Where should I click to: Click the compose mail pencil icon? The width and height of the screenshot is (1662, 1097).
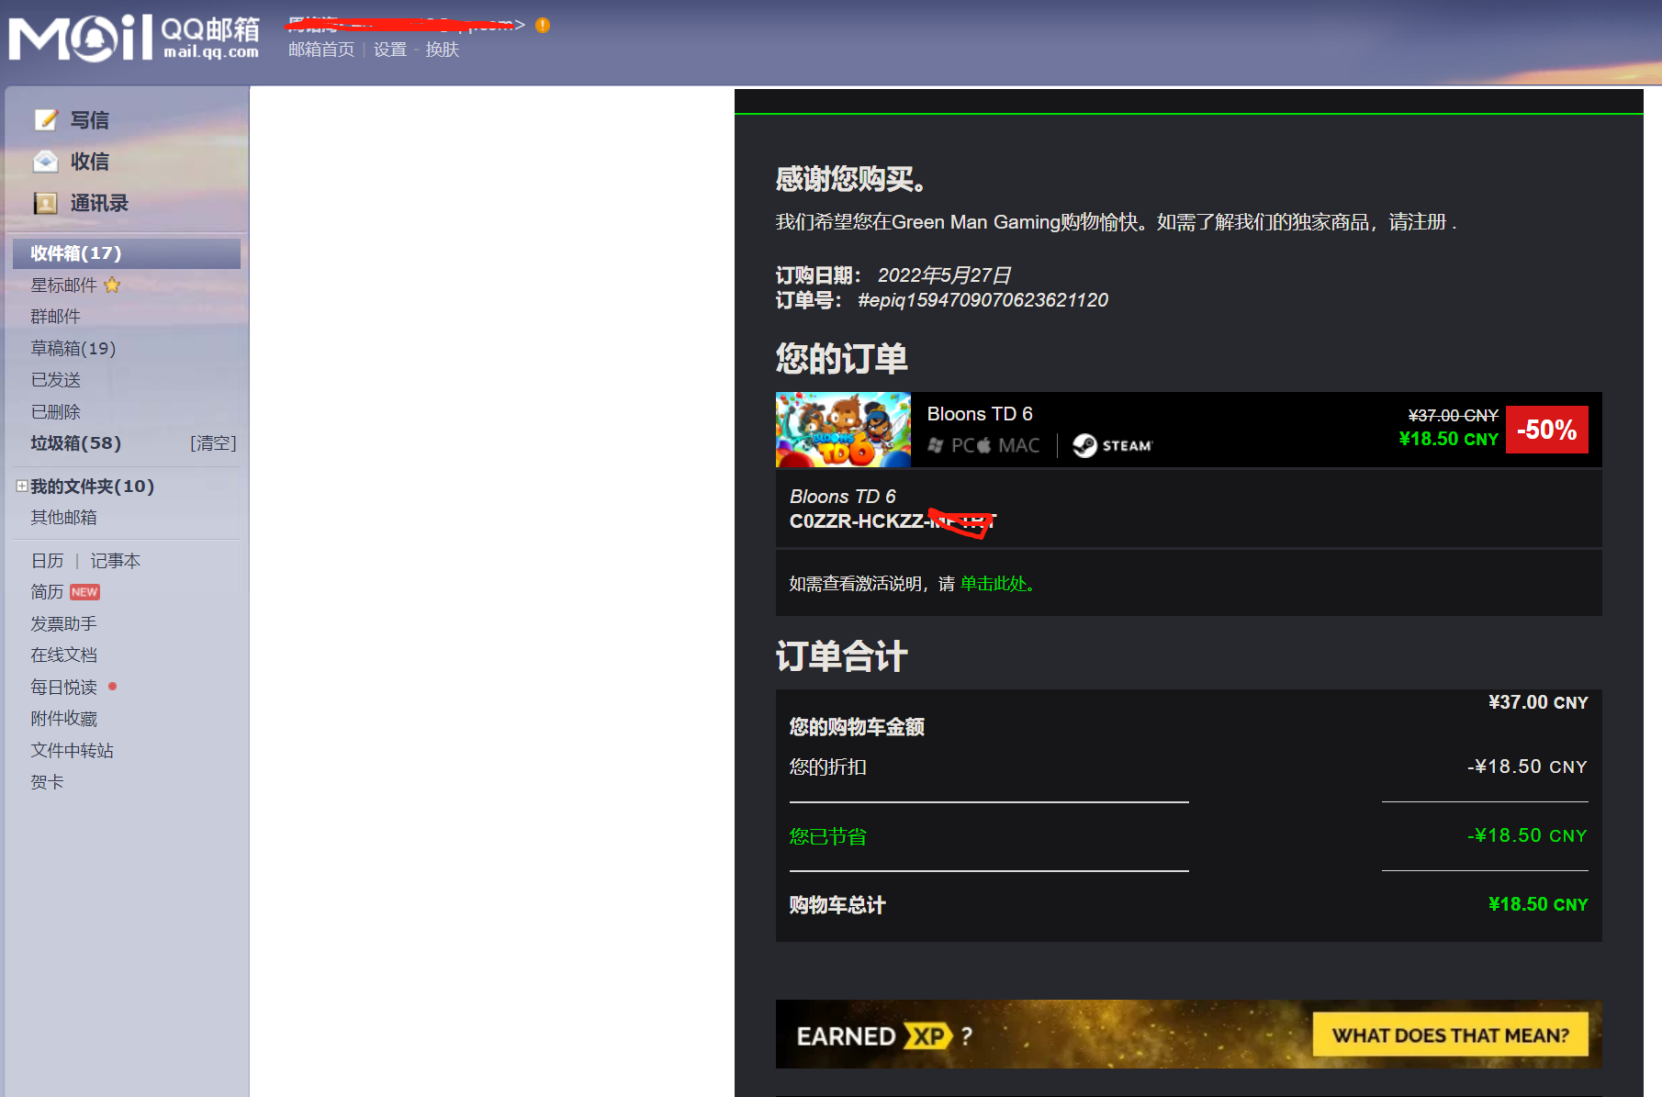46,120
